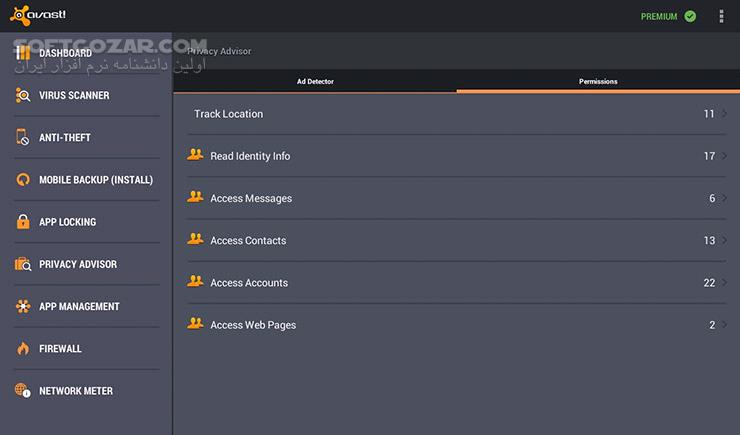Click the count 2 for Access Web Pages

712,325
